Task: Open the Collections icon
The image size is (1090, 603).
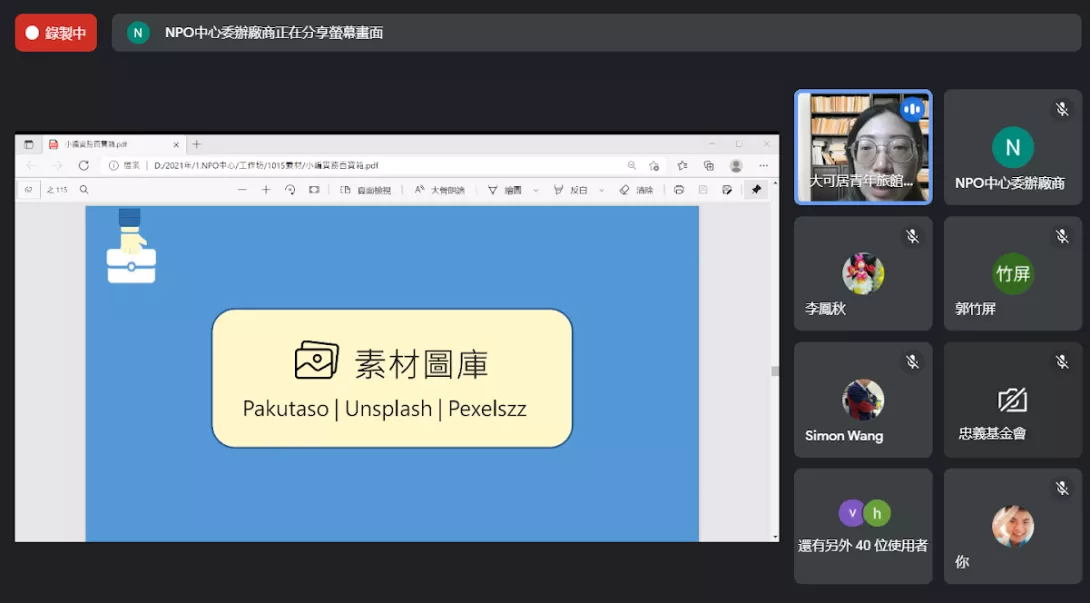Action: (709, 166)
